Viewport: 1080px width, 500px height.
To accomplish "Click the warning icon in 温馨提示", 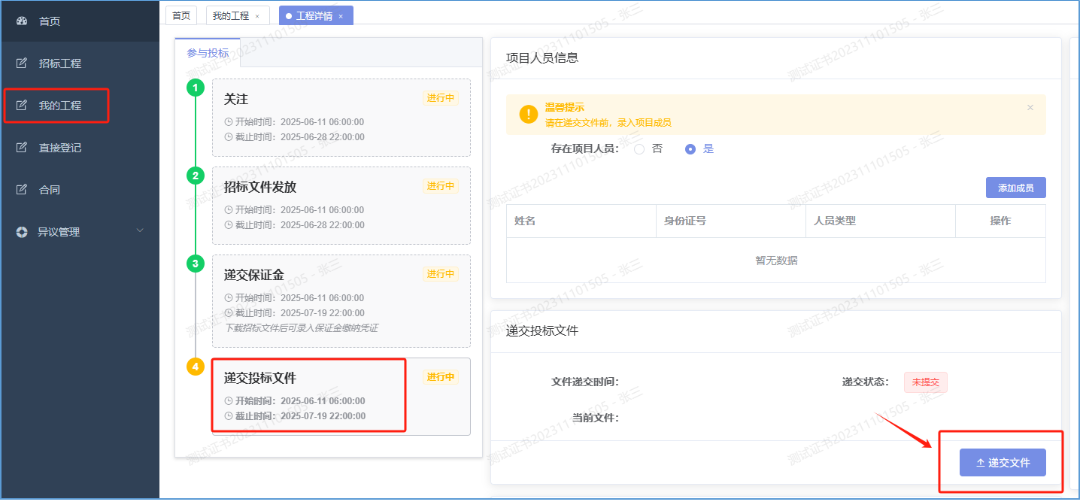I will pyautogui.click(x=528, y=114).
